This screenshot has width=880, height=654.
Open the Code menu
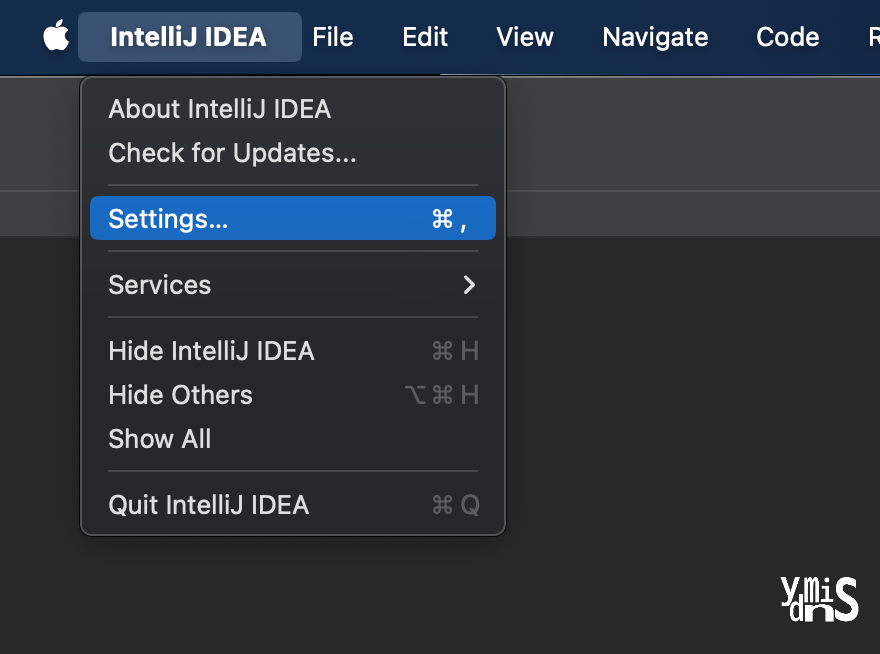[788, 37]
